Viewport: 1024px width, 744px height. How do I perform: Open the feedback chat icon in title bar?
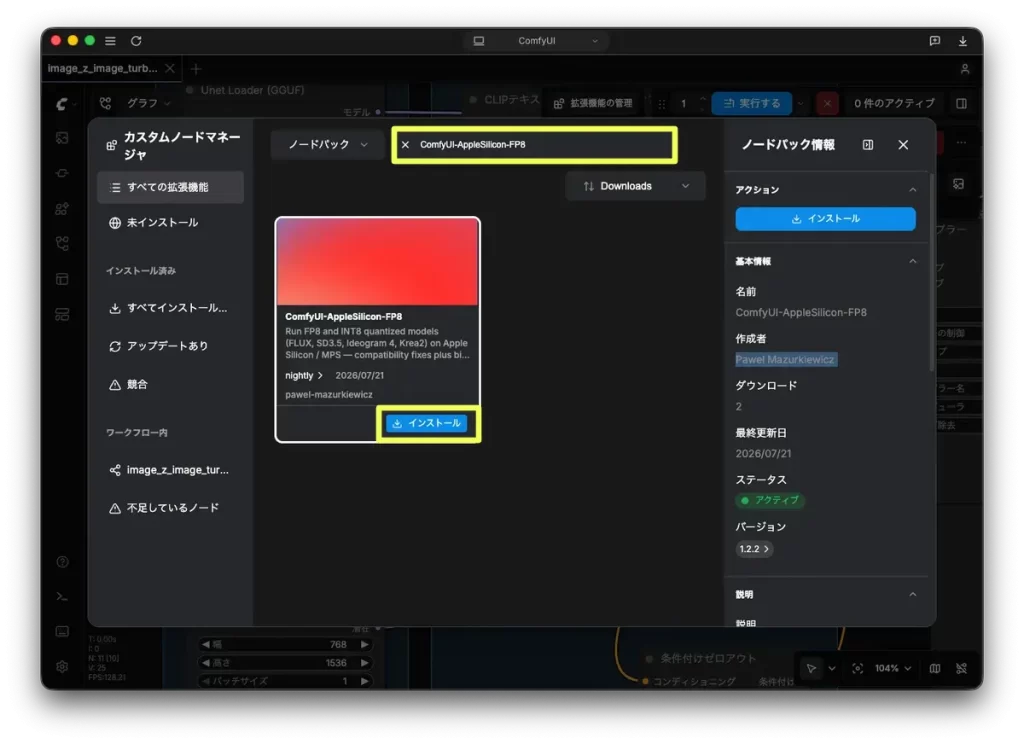[935, 40]
